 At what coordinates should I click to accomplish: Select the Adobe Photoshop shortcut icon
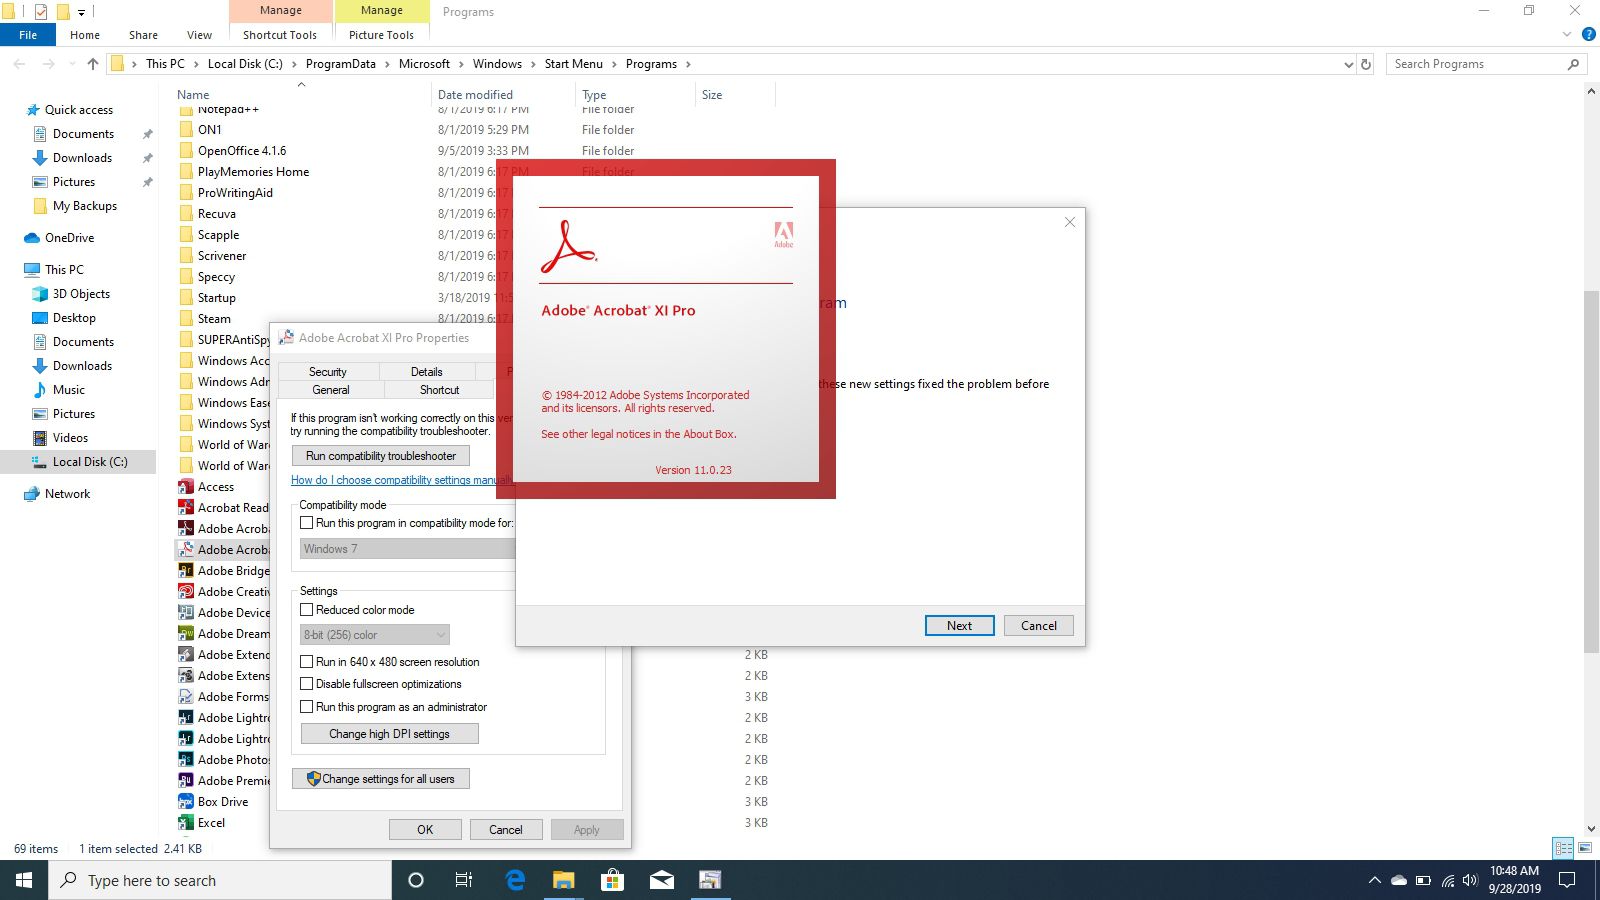[186, 760]
